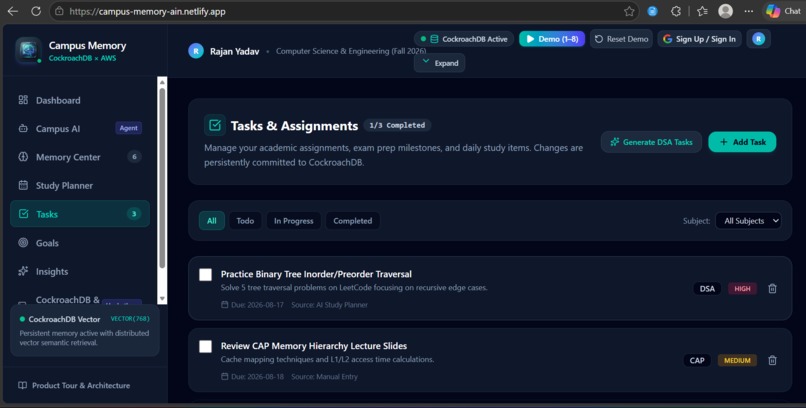This screenshot has height=408, width=806.
Task: Select the Tasks sidebar item
Action: (80, 214)
